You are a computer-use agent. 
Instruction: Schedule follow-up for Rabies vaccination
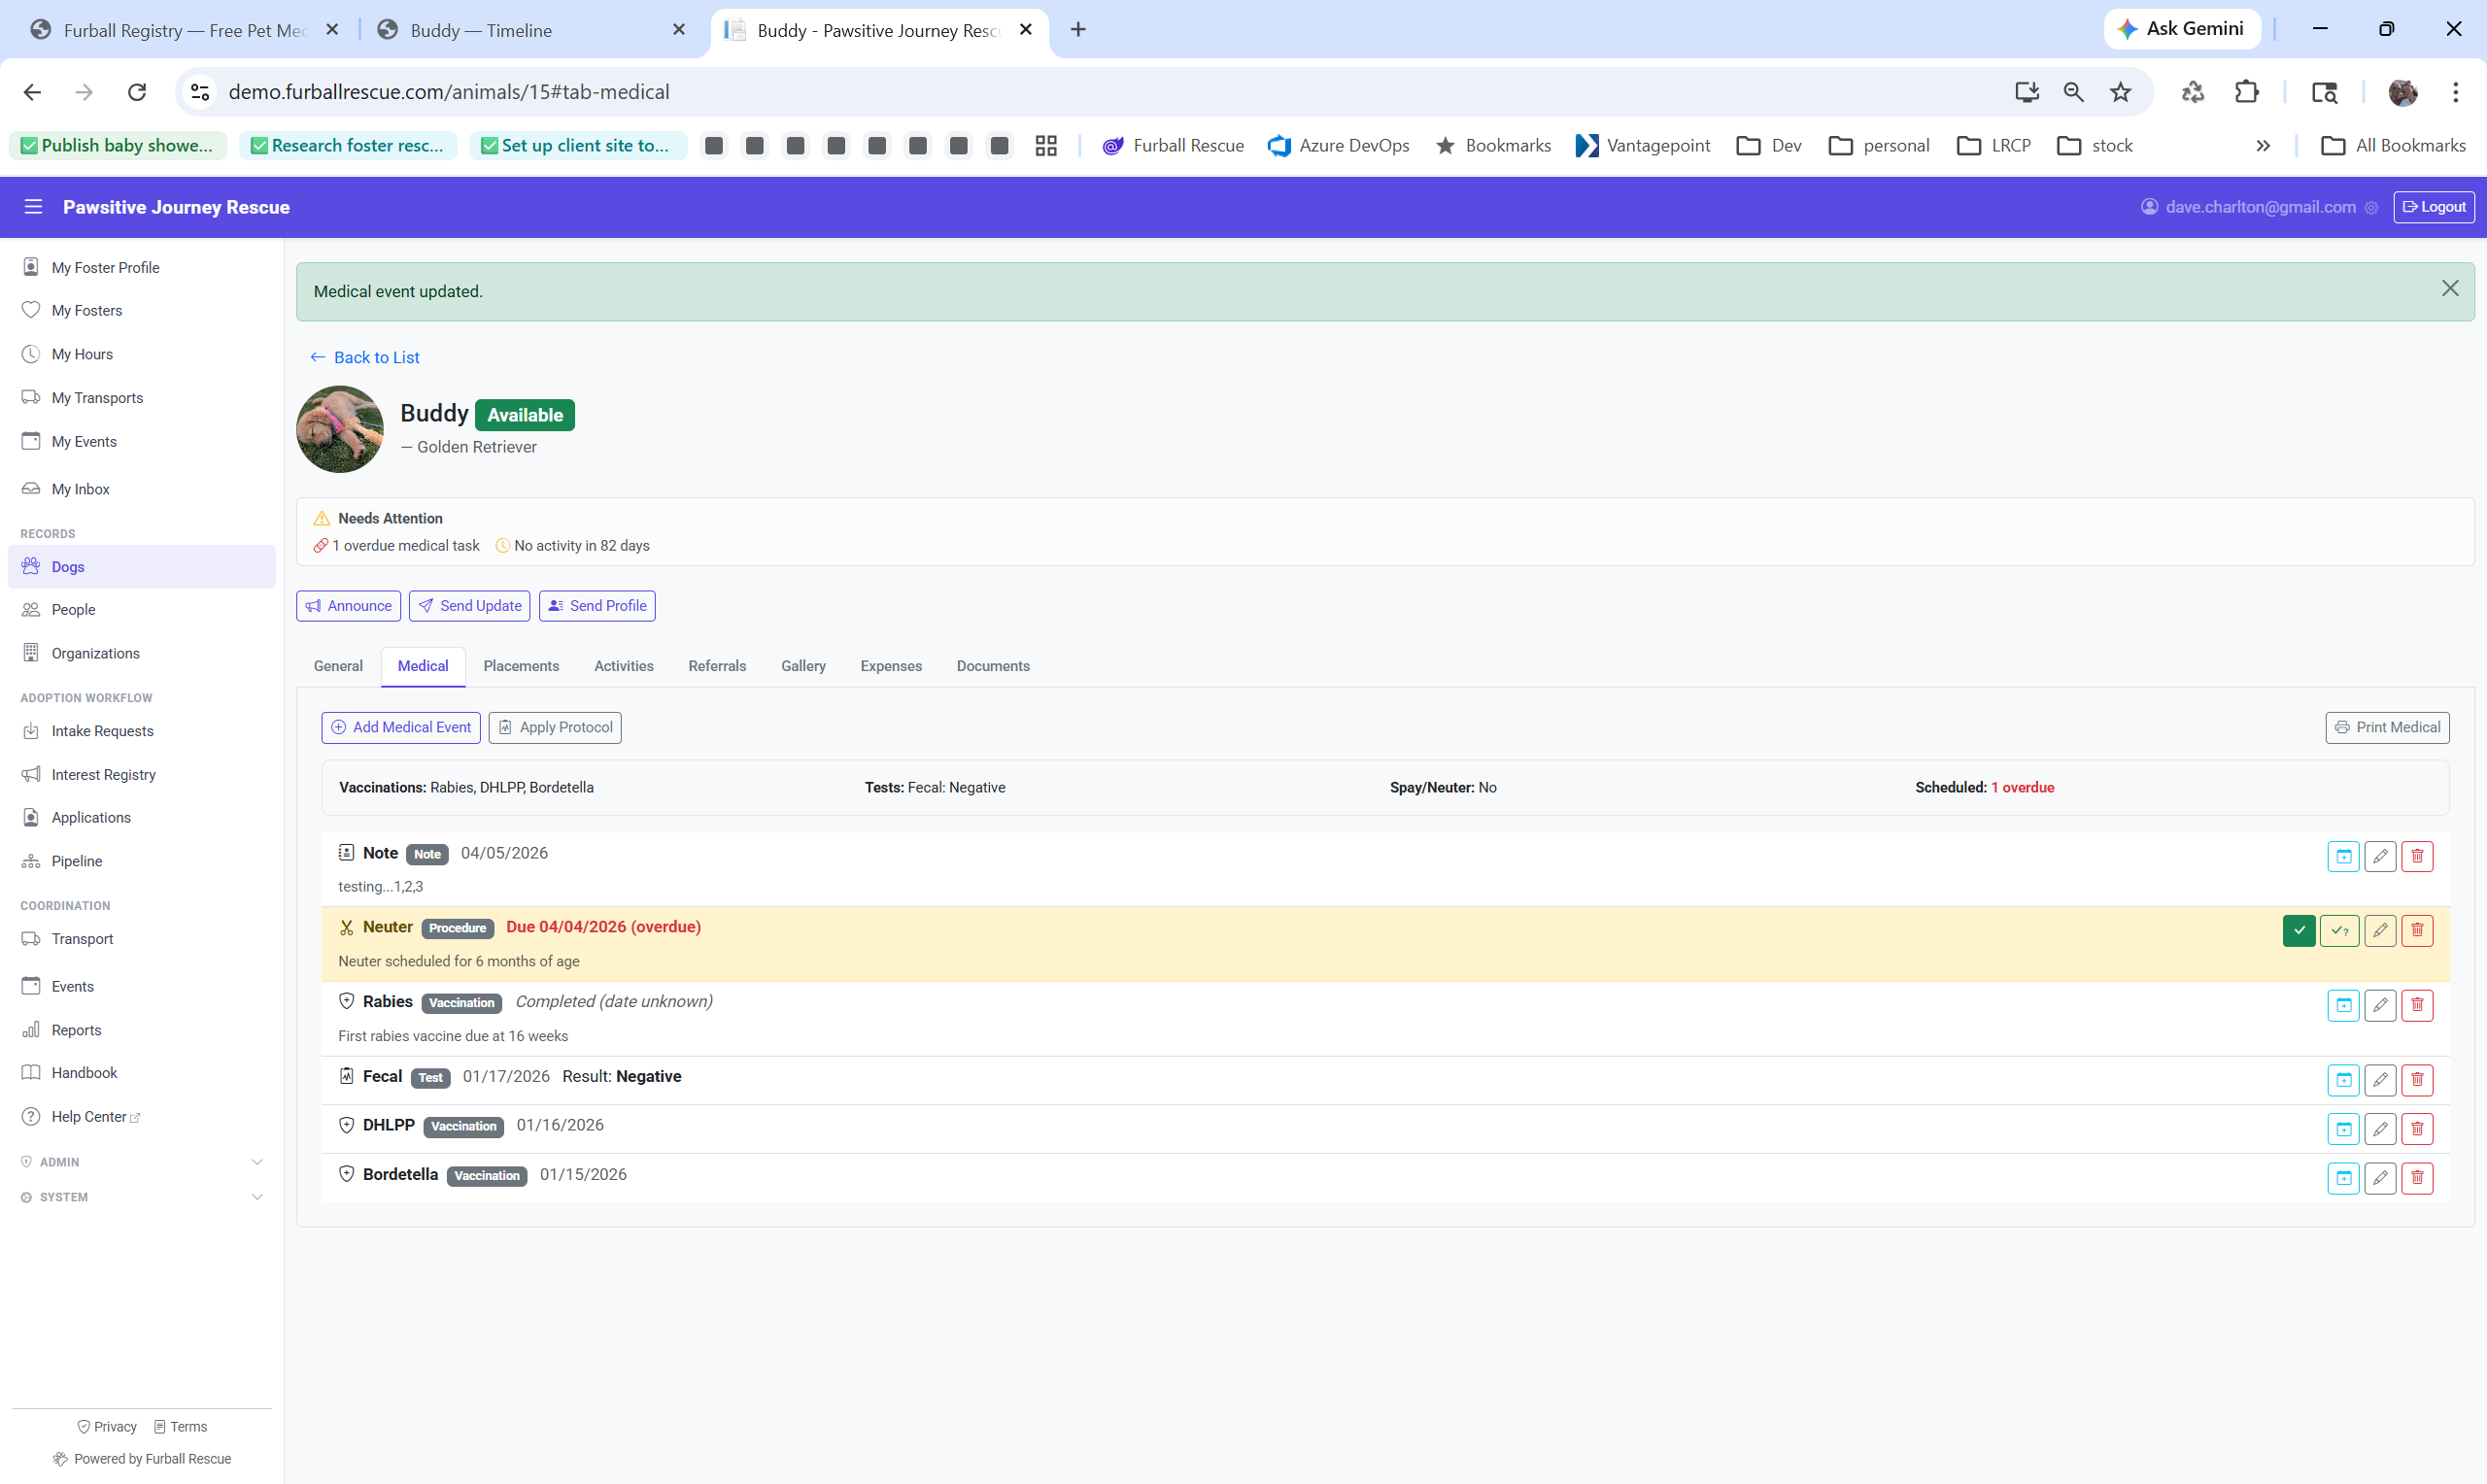point(2342,1005)
